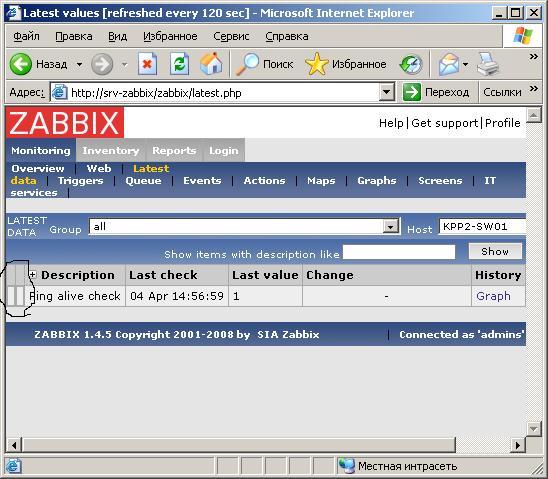Viewport: 548px width, 479px height.
Task: Open the Избранное menu in the menu bar
Action: [170, 36]
